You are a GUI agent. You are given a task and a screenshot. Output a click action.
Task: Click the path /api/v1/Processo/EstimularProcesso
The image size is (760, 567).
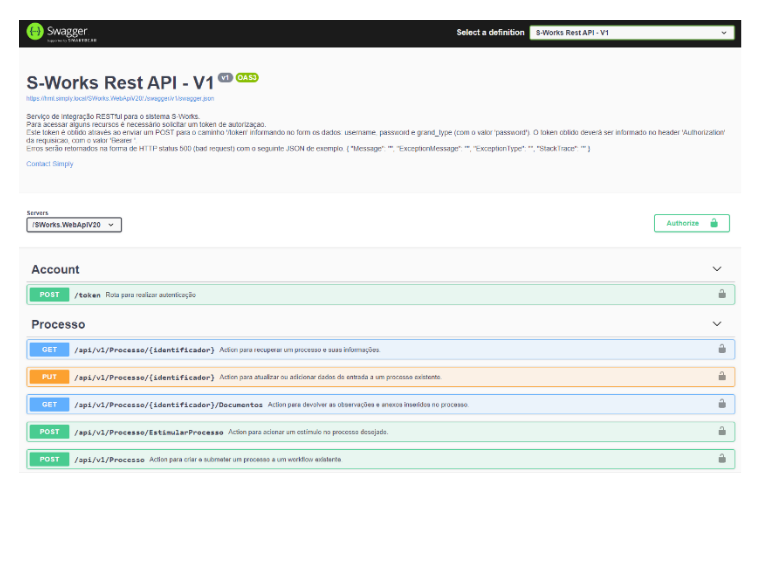149,432
